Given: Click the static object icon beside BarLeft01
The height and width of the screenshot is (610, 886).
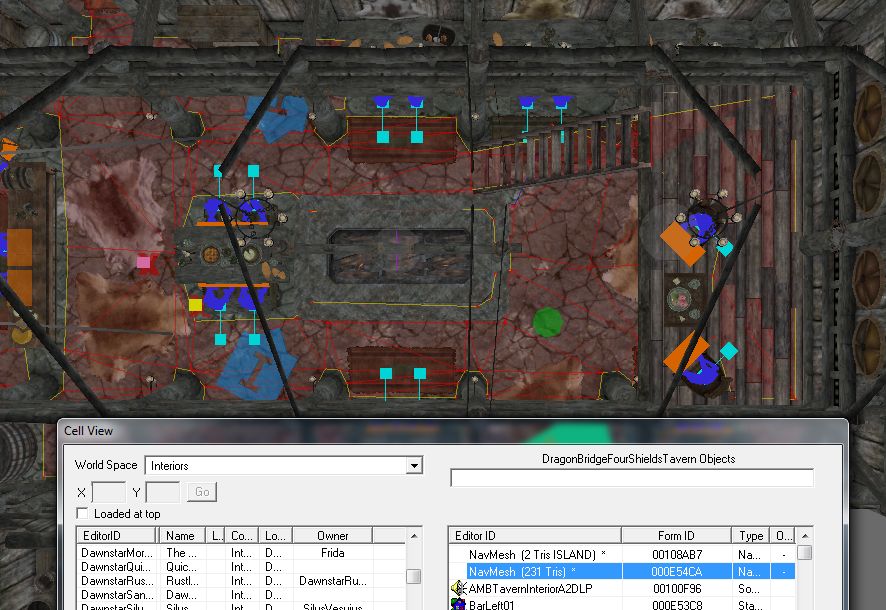Looking at the screenshot, I should coord(458,604).
